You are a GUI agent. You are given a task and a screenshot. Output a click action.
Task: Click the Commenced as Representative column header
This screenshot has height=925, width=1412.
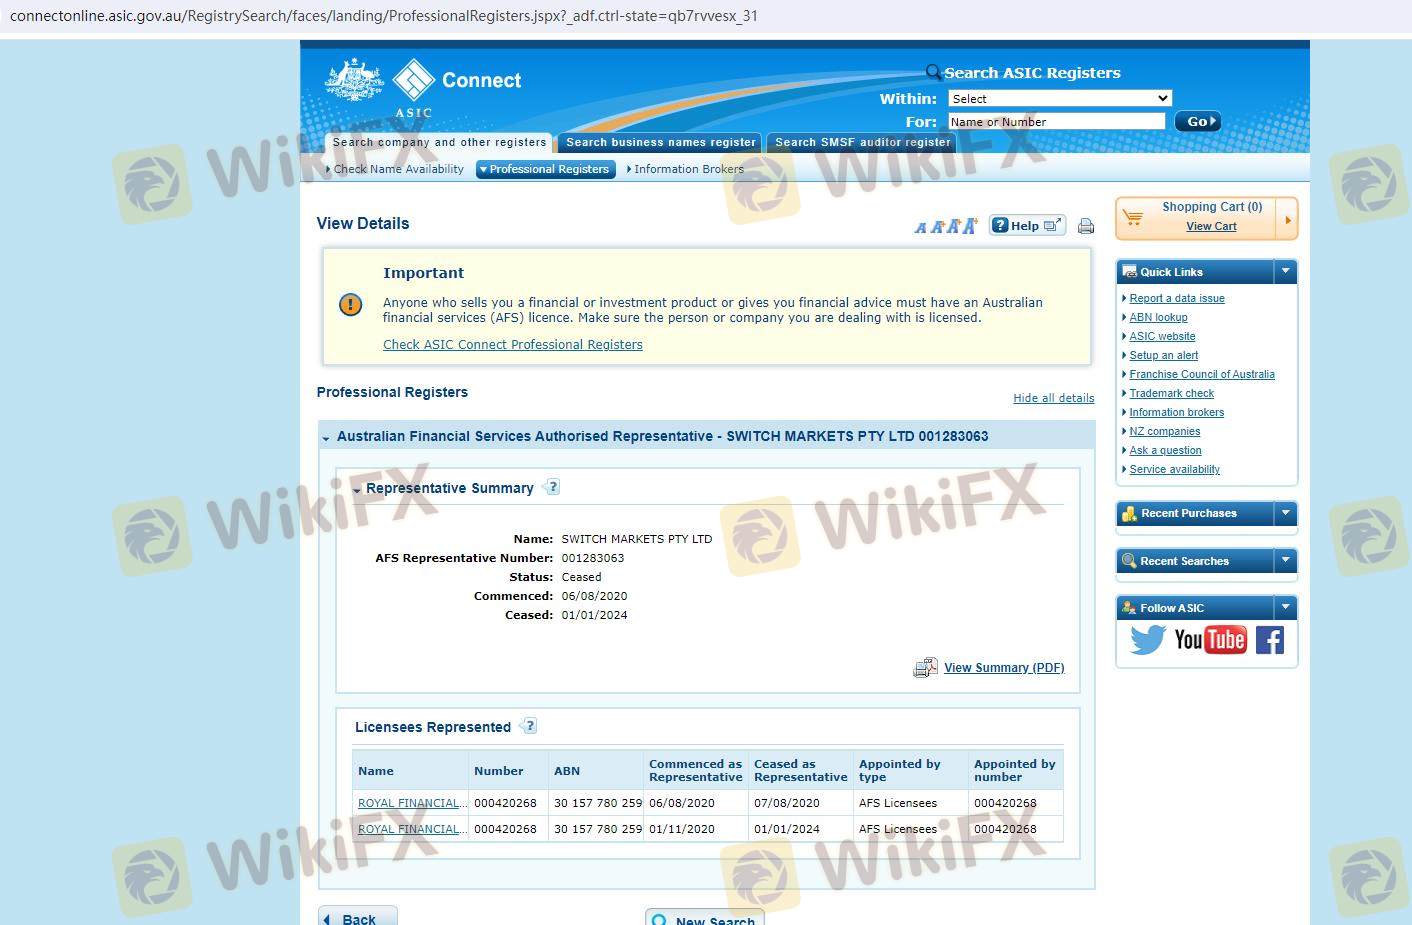(x=696, y=770)
